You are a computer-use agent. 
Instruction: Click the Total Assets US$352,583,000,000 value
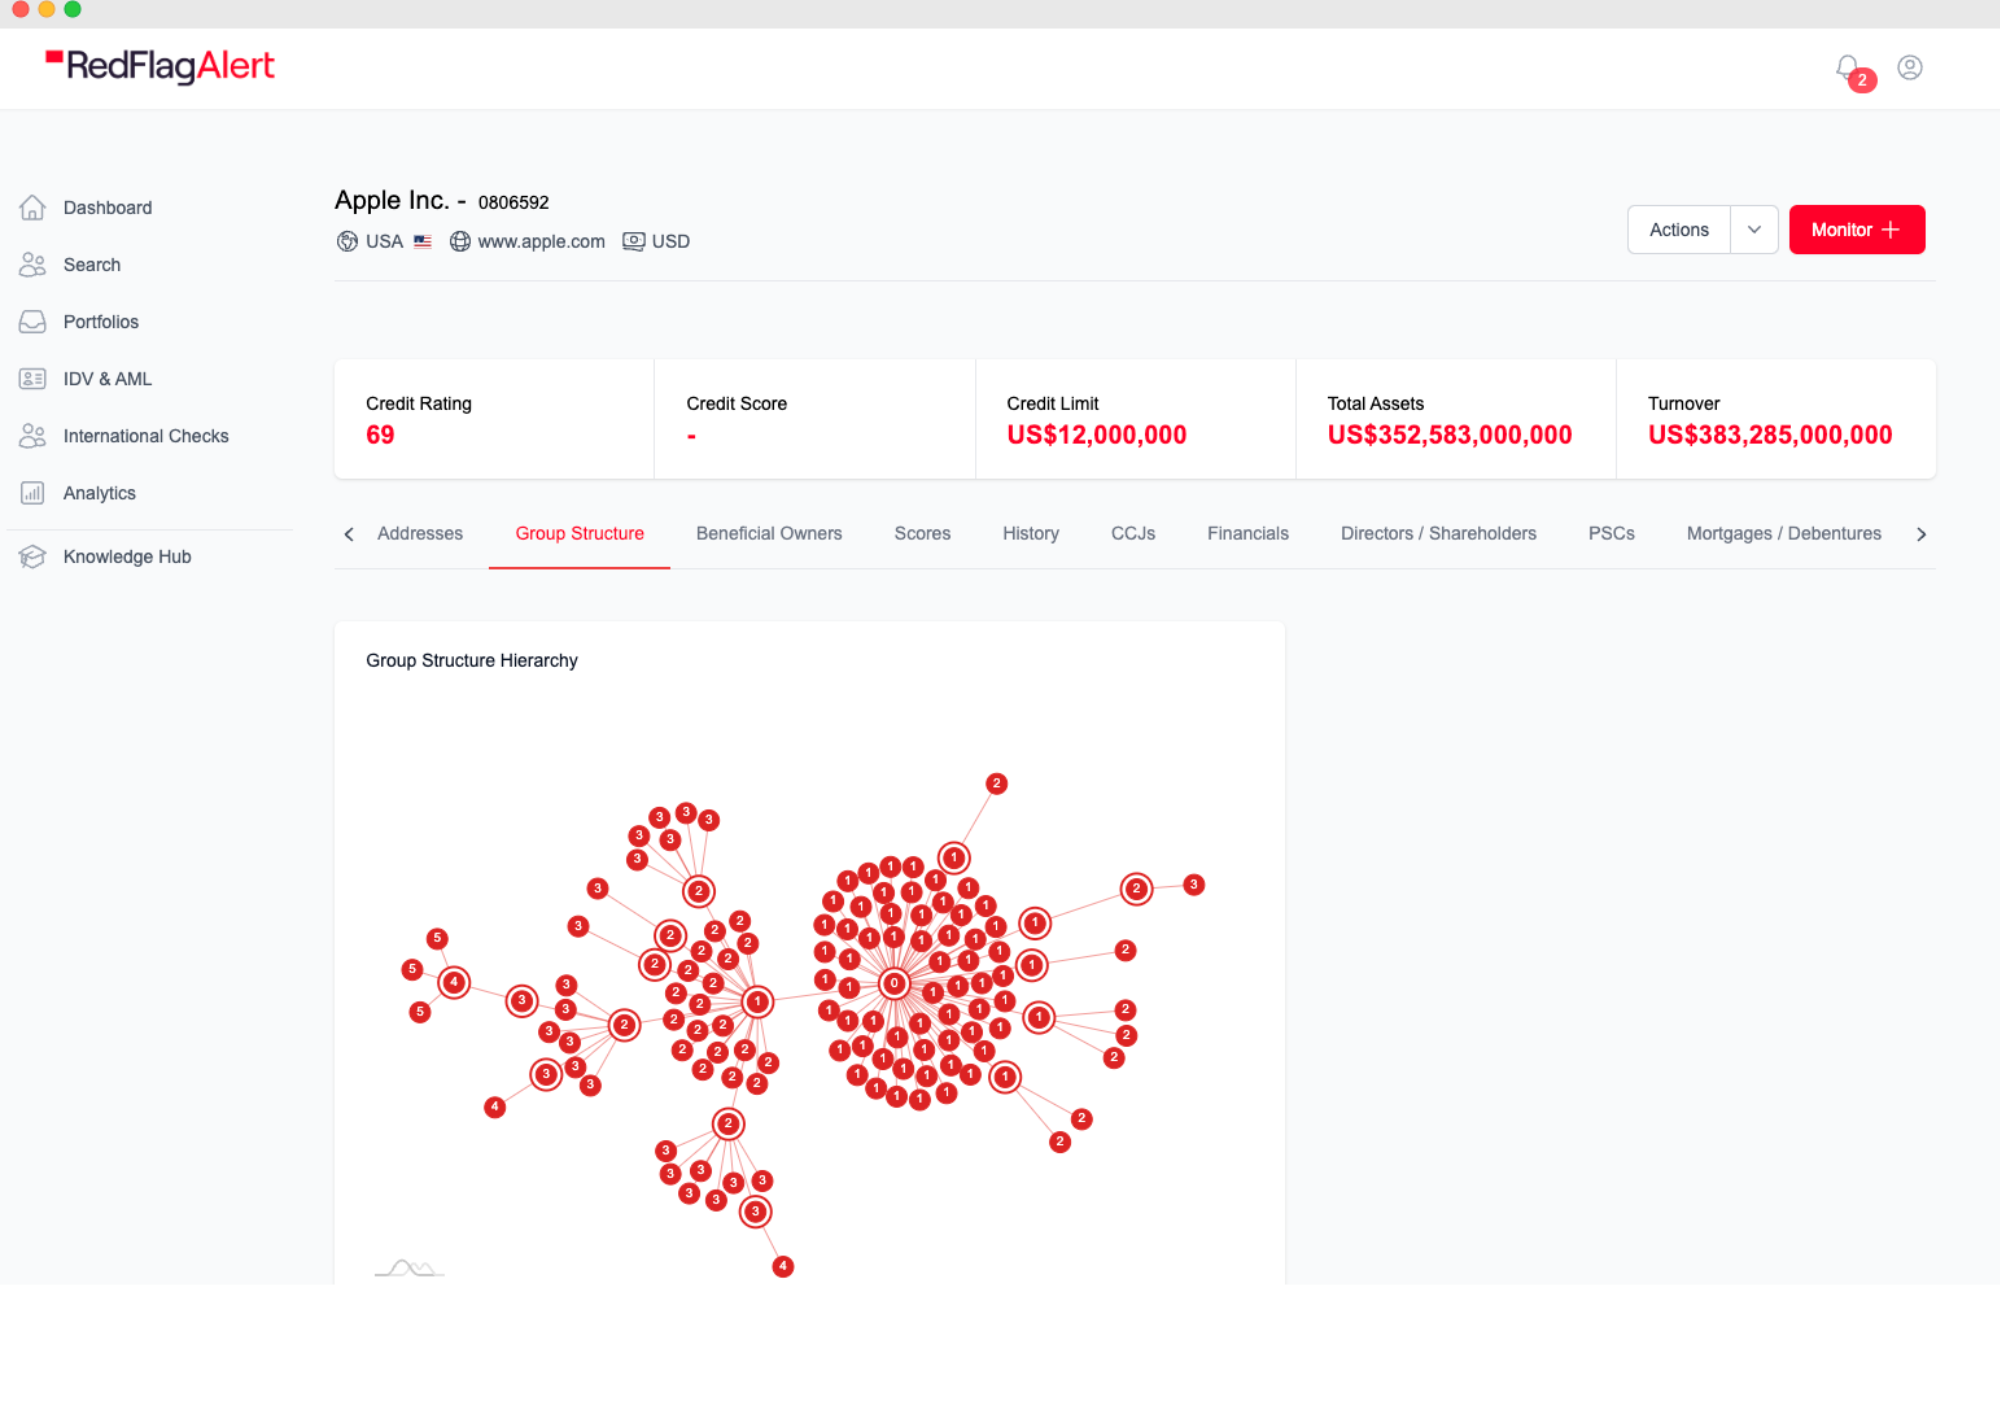1449,434
